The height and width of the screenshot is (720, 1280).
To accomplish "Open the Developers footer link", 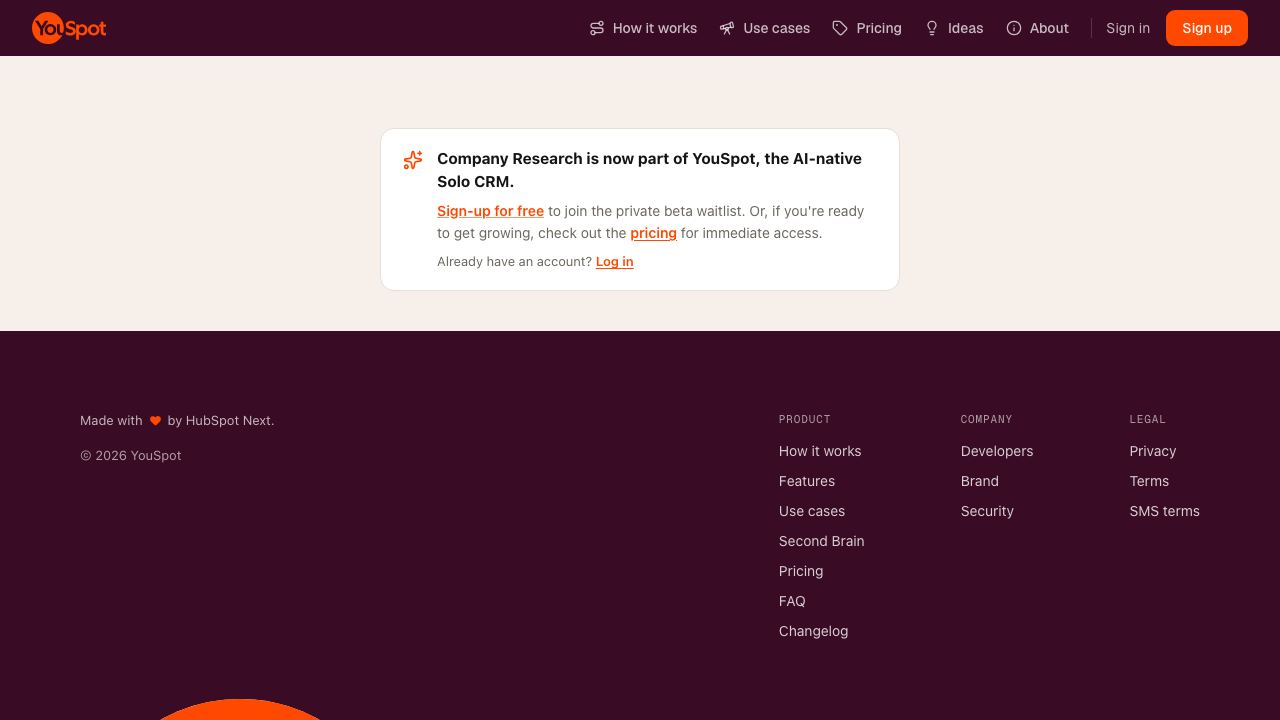I will point(997,451).
